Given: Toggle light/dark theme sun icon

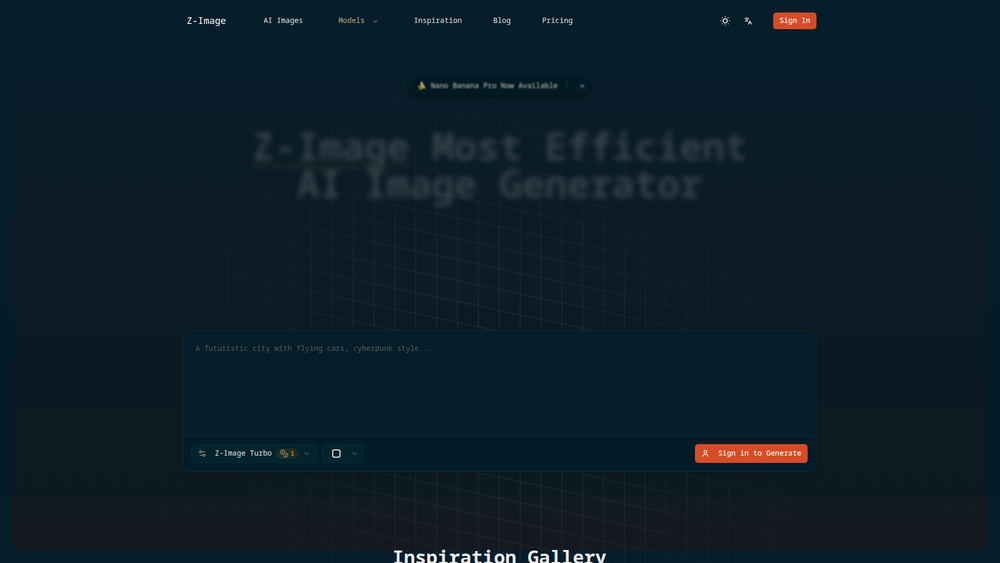Looking at the screenshot, I should 725,21.
